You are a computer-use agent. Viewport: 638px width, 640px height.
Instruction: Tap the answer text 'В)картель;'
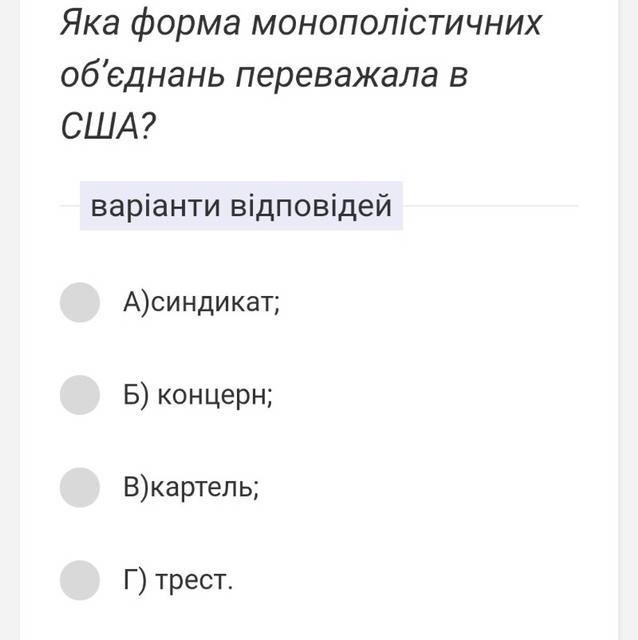pyautogui.click(x=191, y=487)
